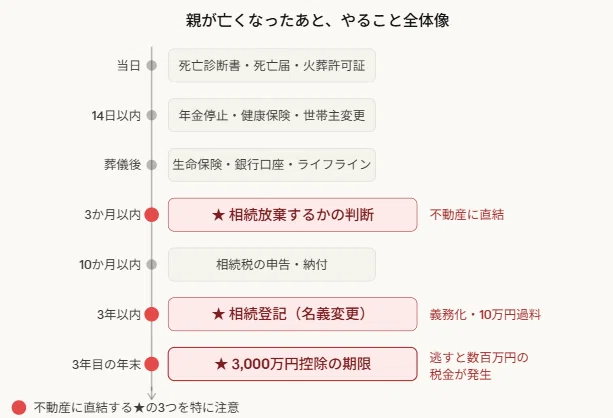The width and height of the screenshot is (613, 418).
Task: Click the red dot beside 3年目の年末
Action: pyautogui.click(x=152, y=364)
